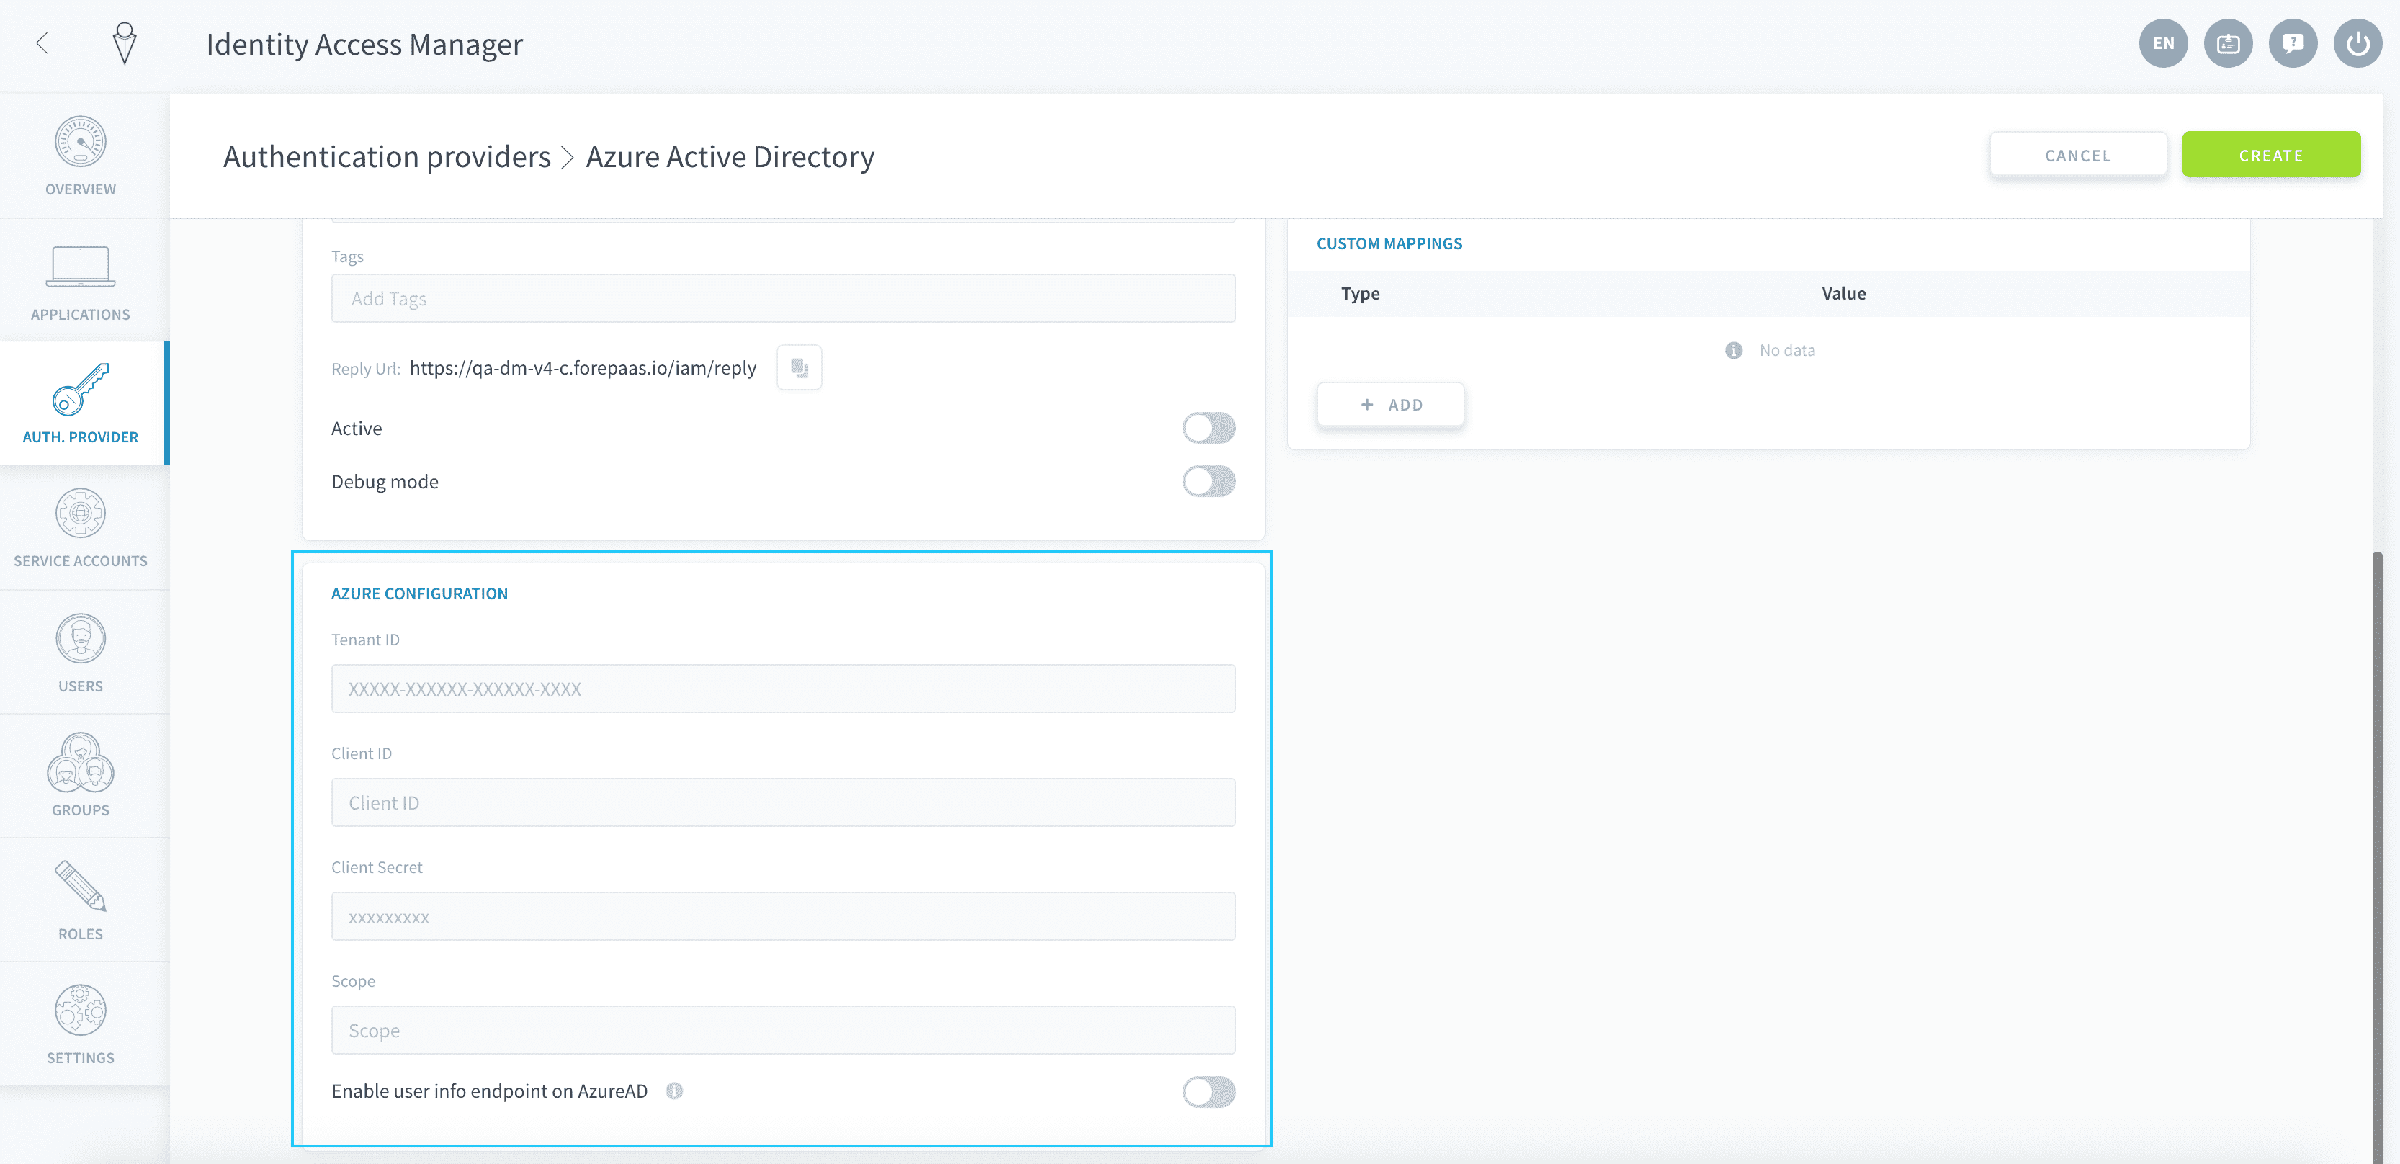The height and width of the screenshot is (1164, 2400).
Task: Click the Type column header
Action: pyautogui.click(x=1360, y=294)
